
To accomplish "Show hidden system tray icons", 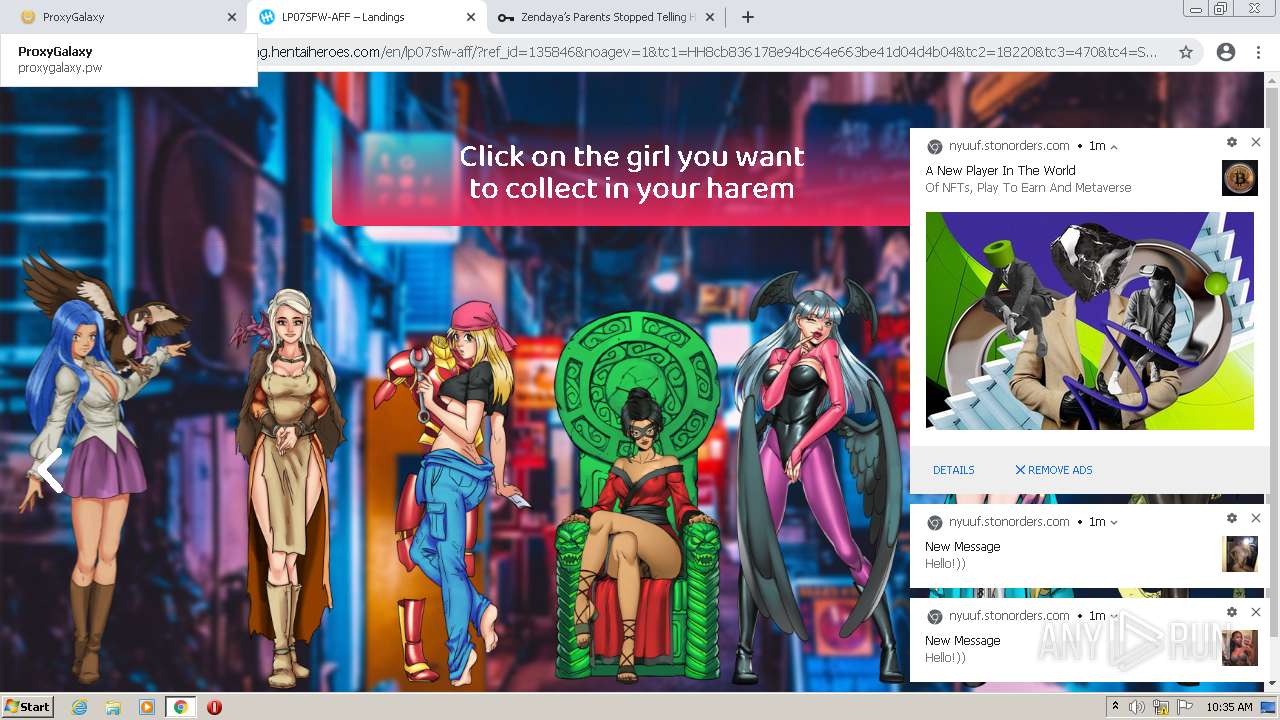I will pos(1115,707).
